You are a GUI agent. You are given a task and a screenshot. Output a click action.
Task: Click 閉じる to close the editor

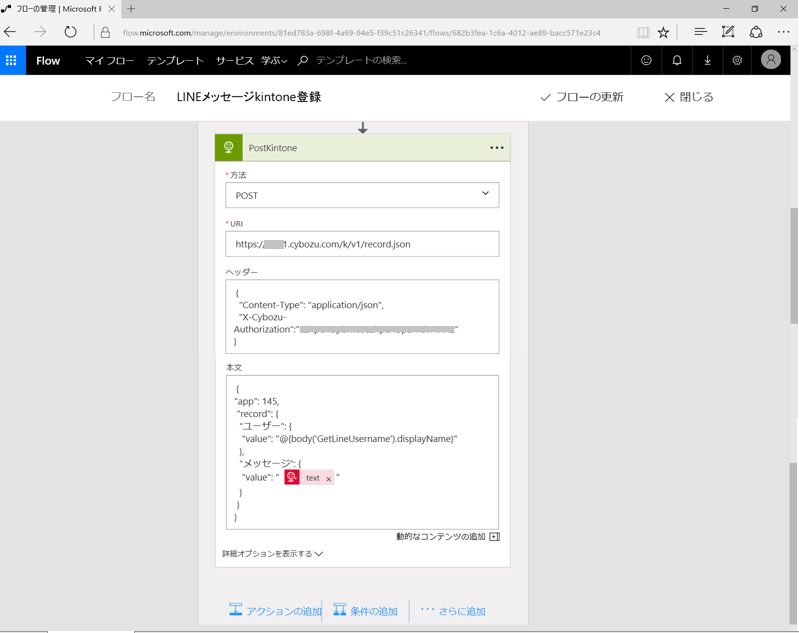(688, 97)
